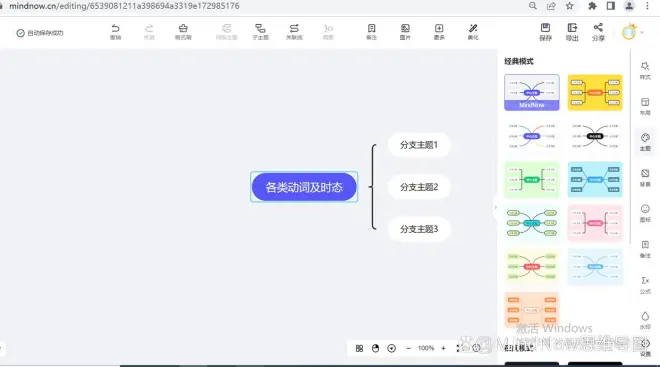Click the locate-center compass icon

point(391,348)
